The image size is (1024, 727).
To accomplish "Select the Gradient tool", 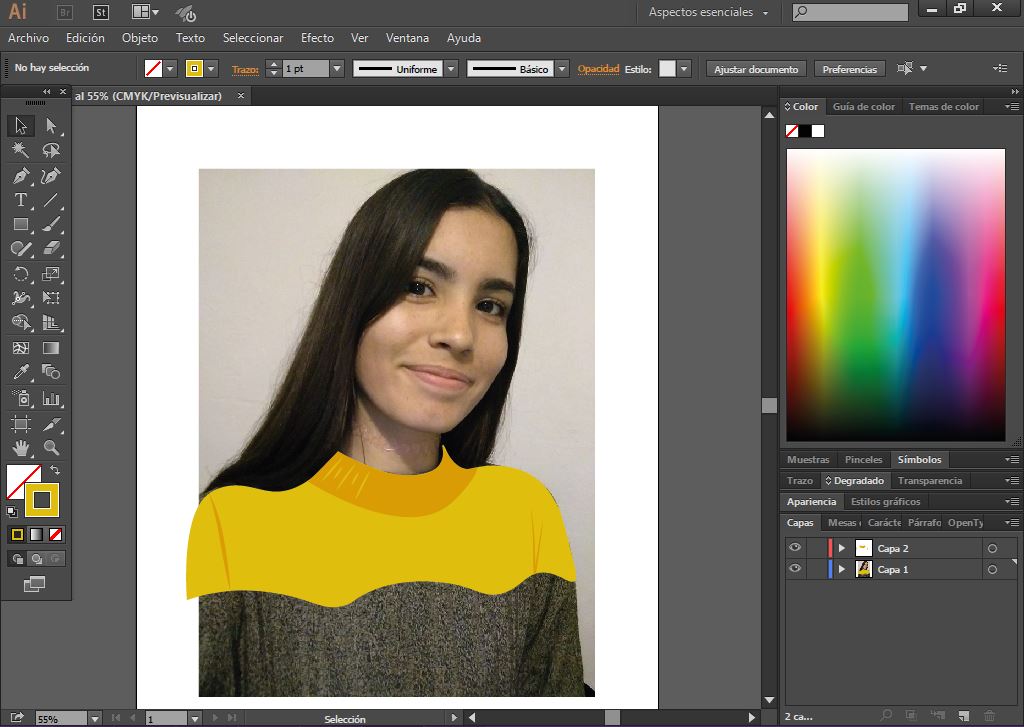I will pos(51,347).
